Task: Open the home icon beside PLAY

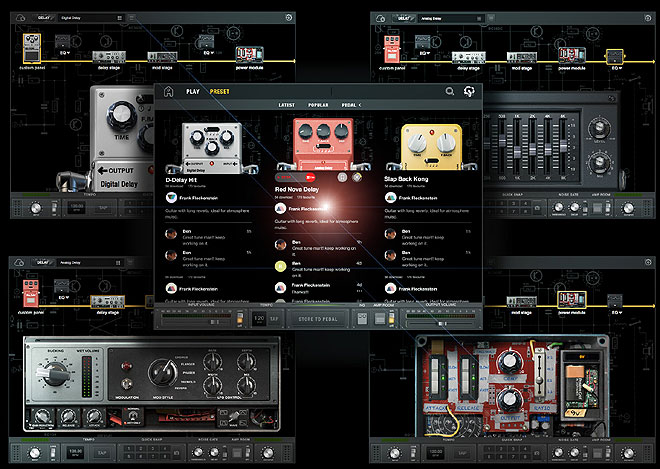Action: (x=169, y=92)
